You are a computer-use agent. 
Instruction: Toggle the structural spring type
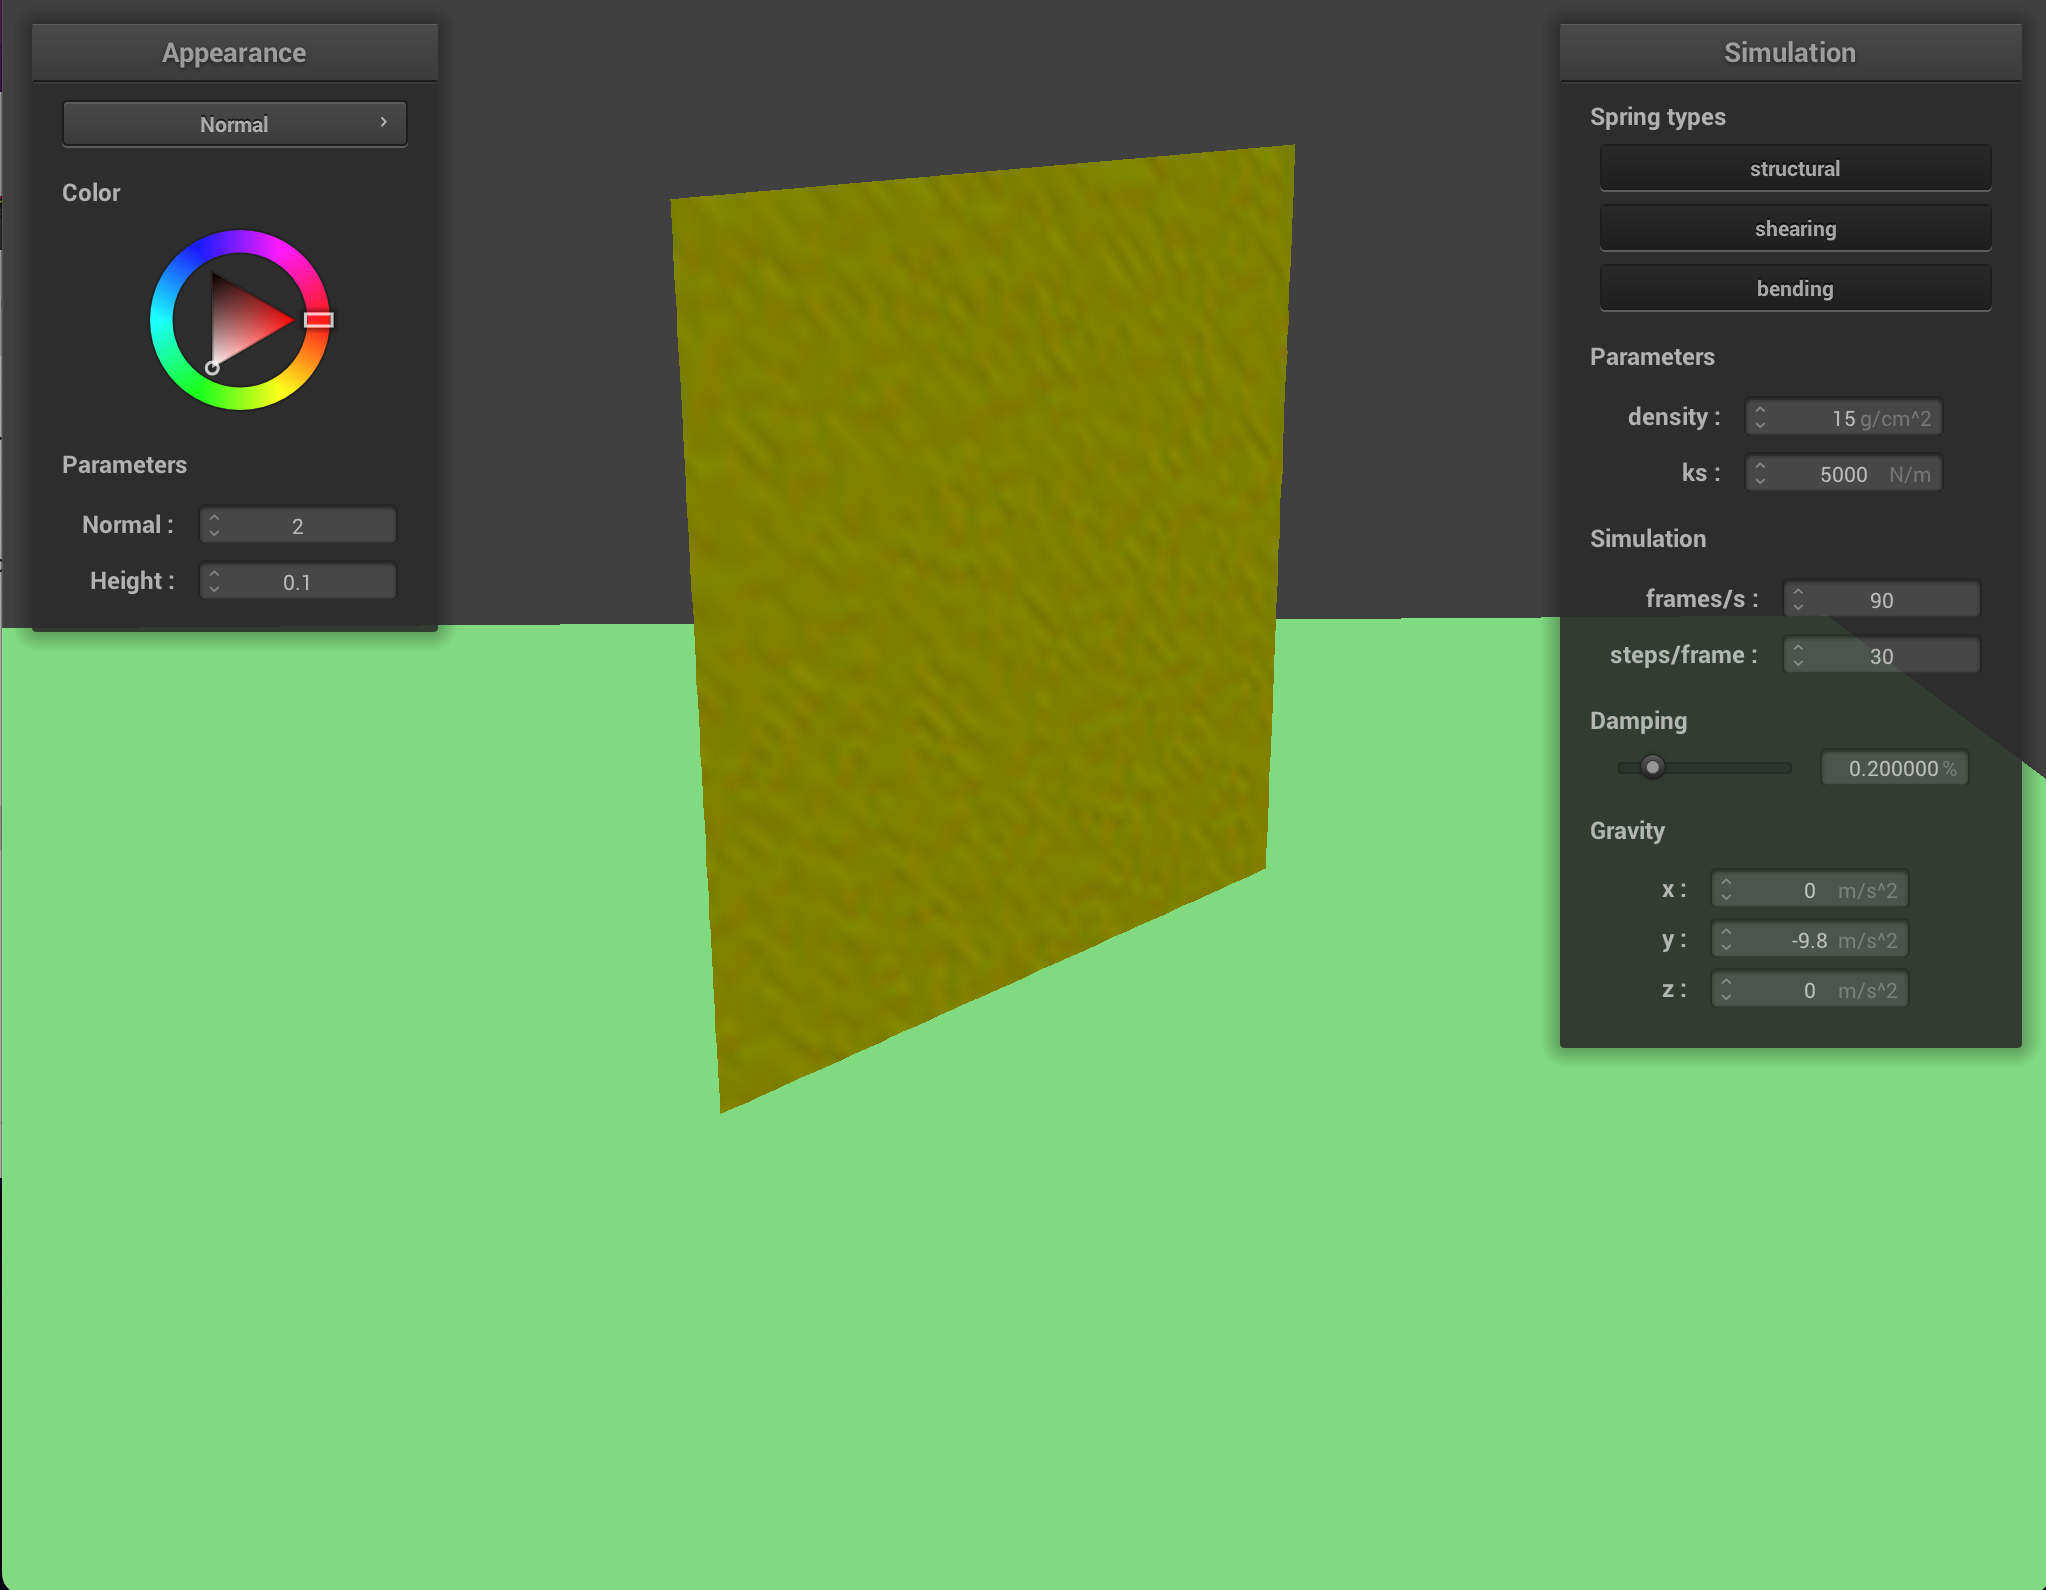(1794, 168)
